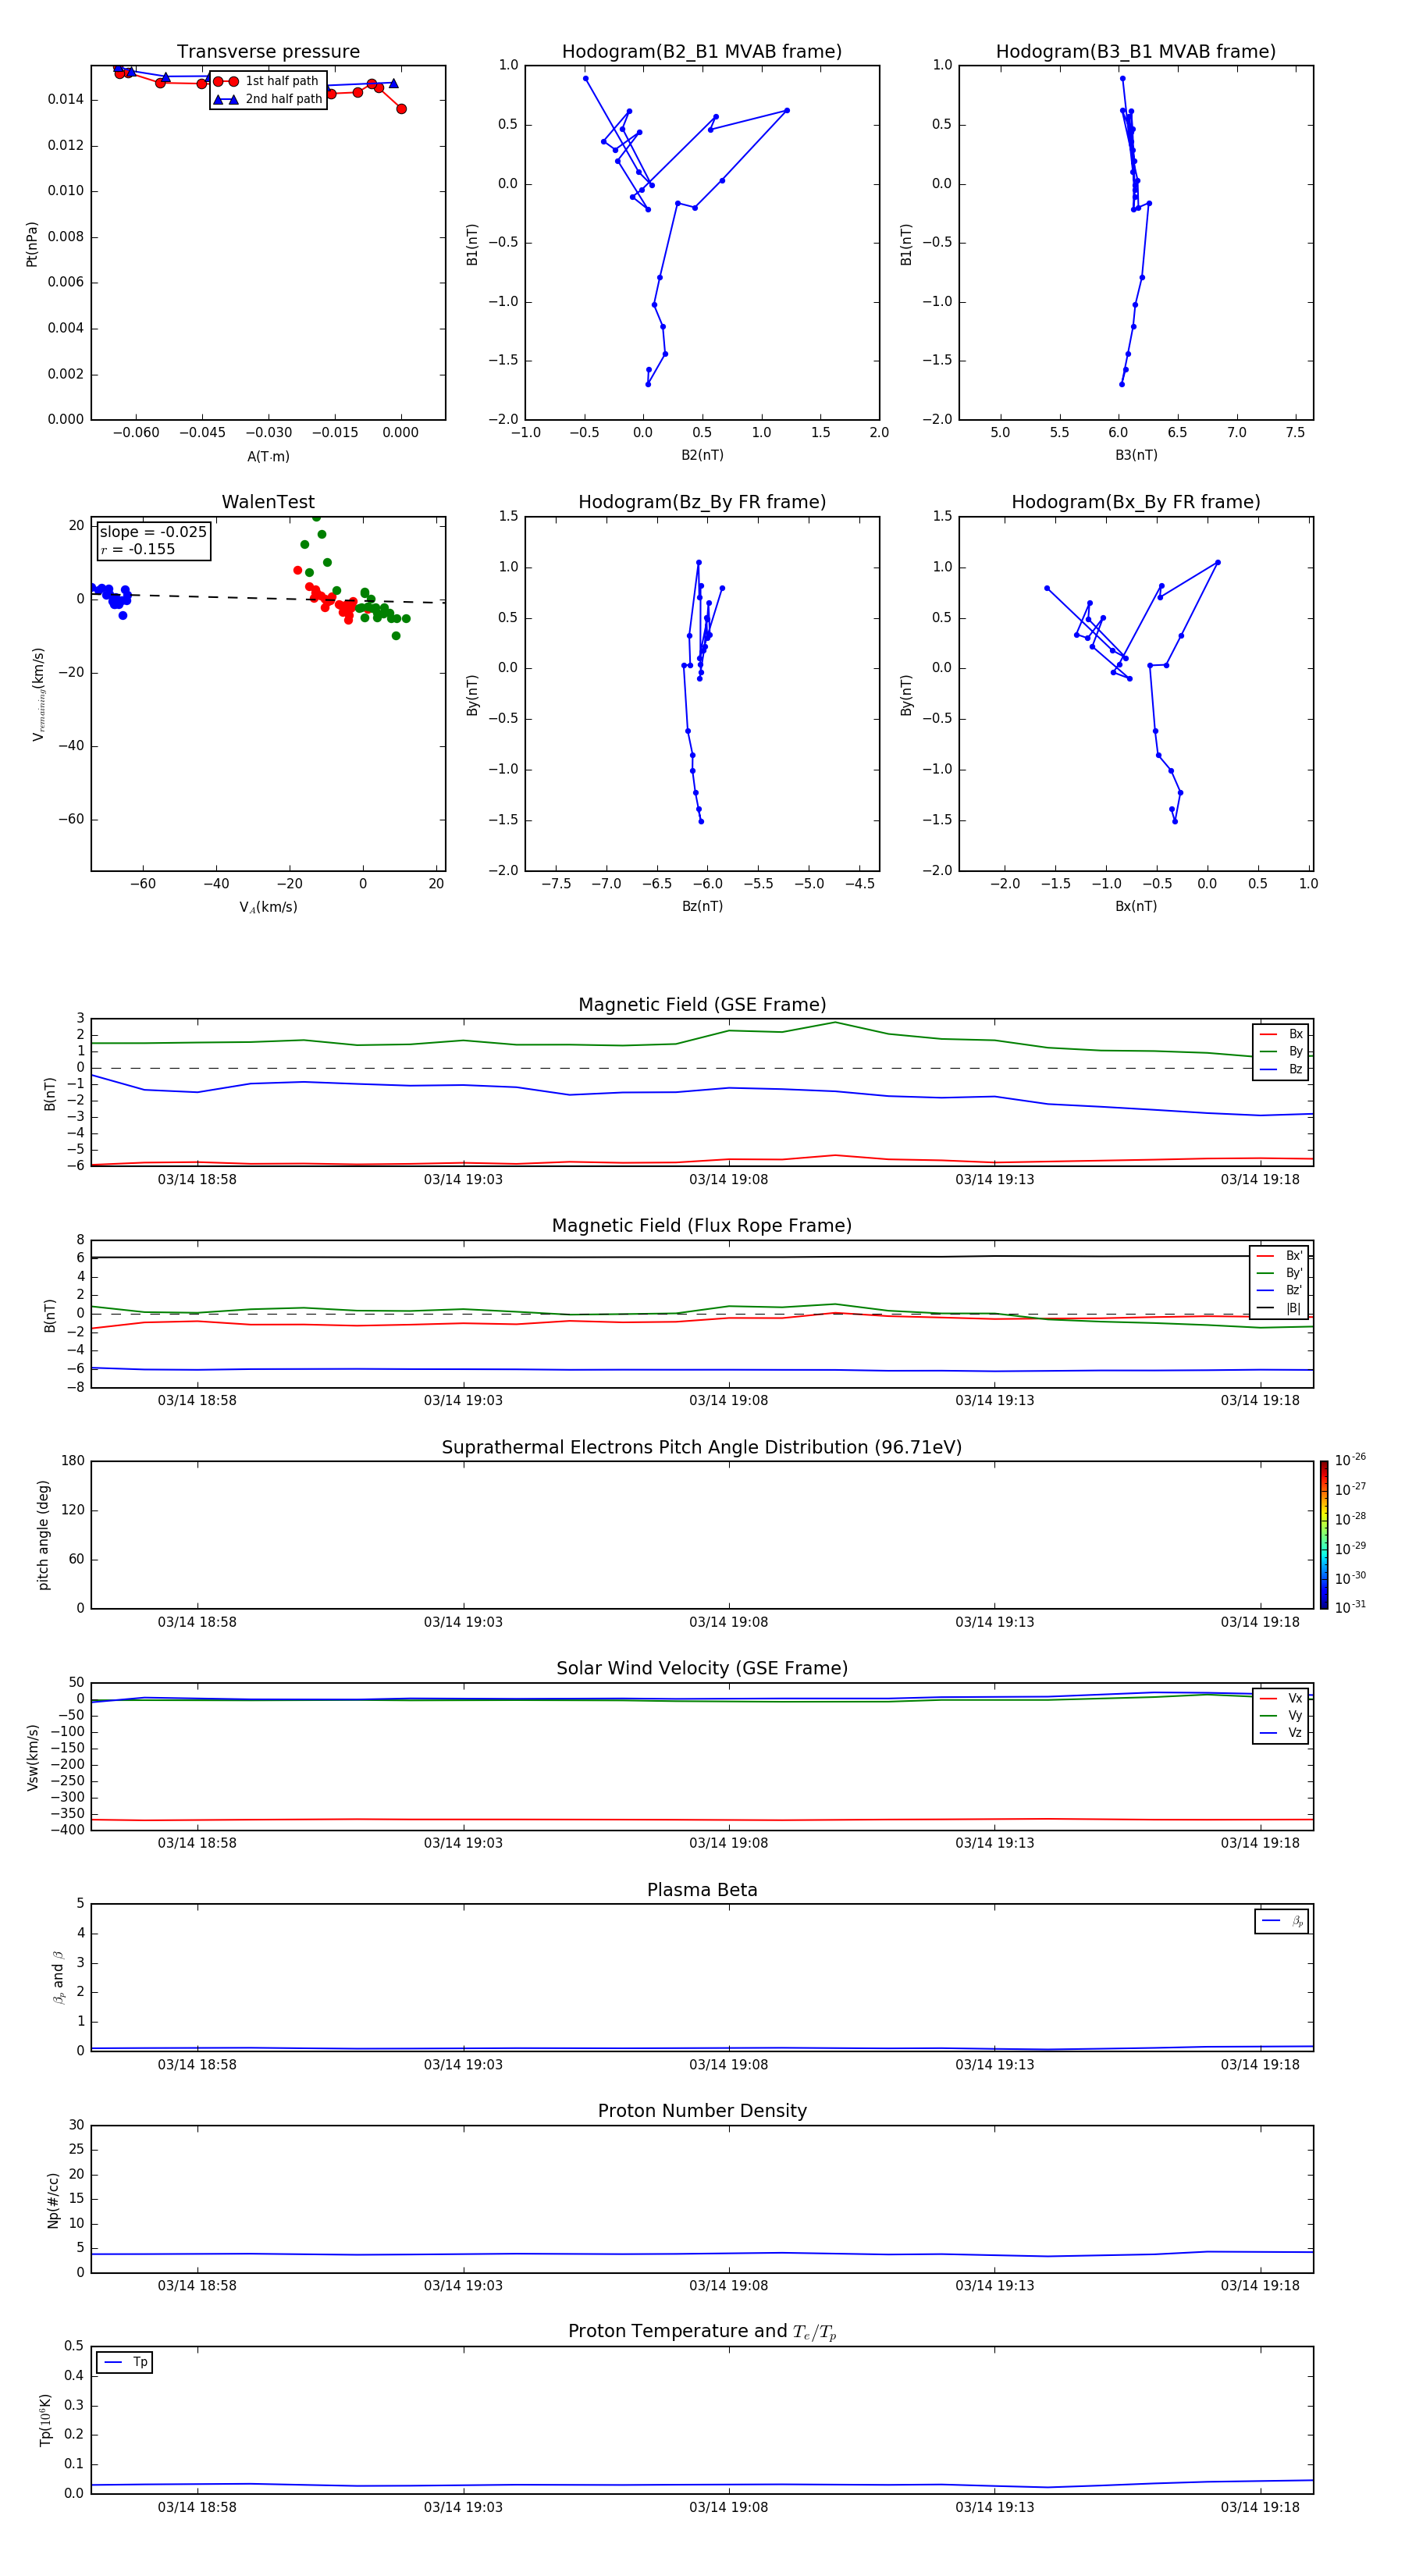Click the "Bz(nT)" x-axis label
Screen dimensions: 1405x2576
[x=702, y=906]
